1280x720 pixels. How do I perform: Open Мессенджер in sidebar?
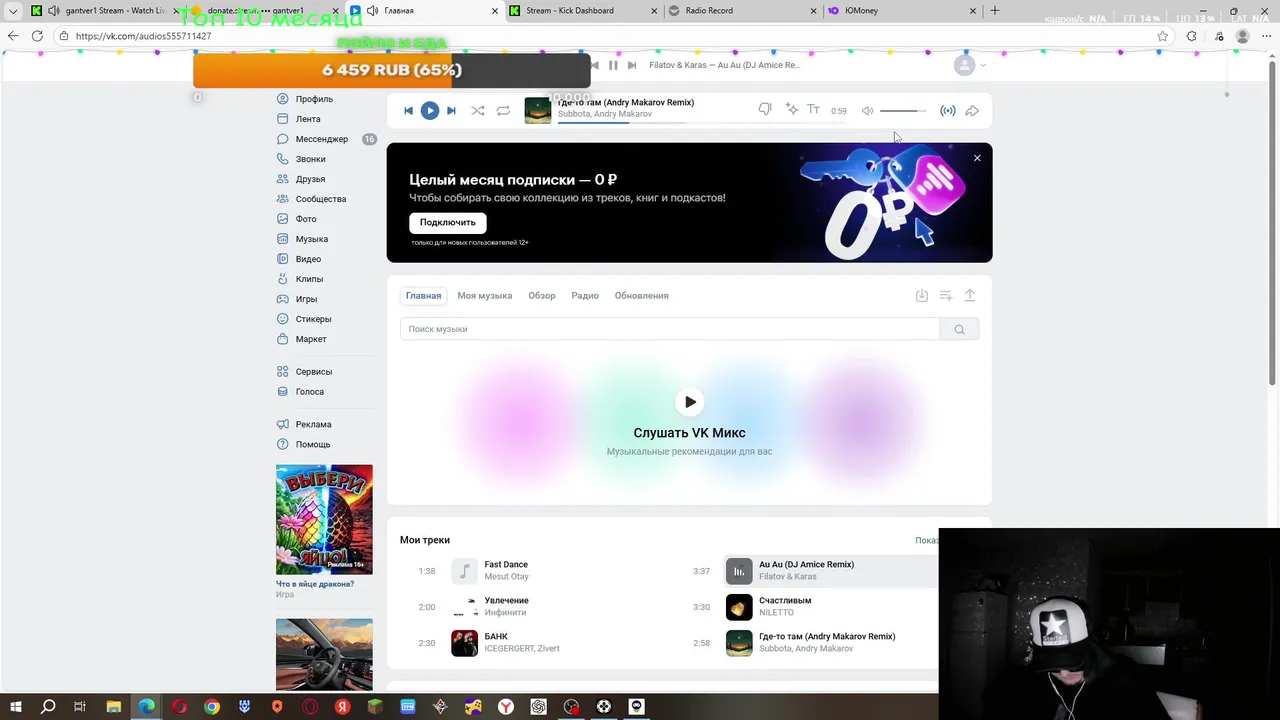pos(322,139)
